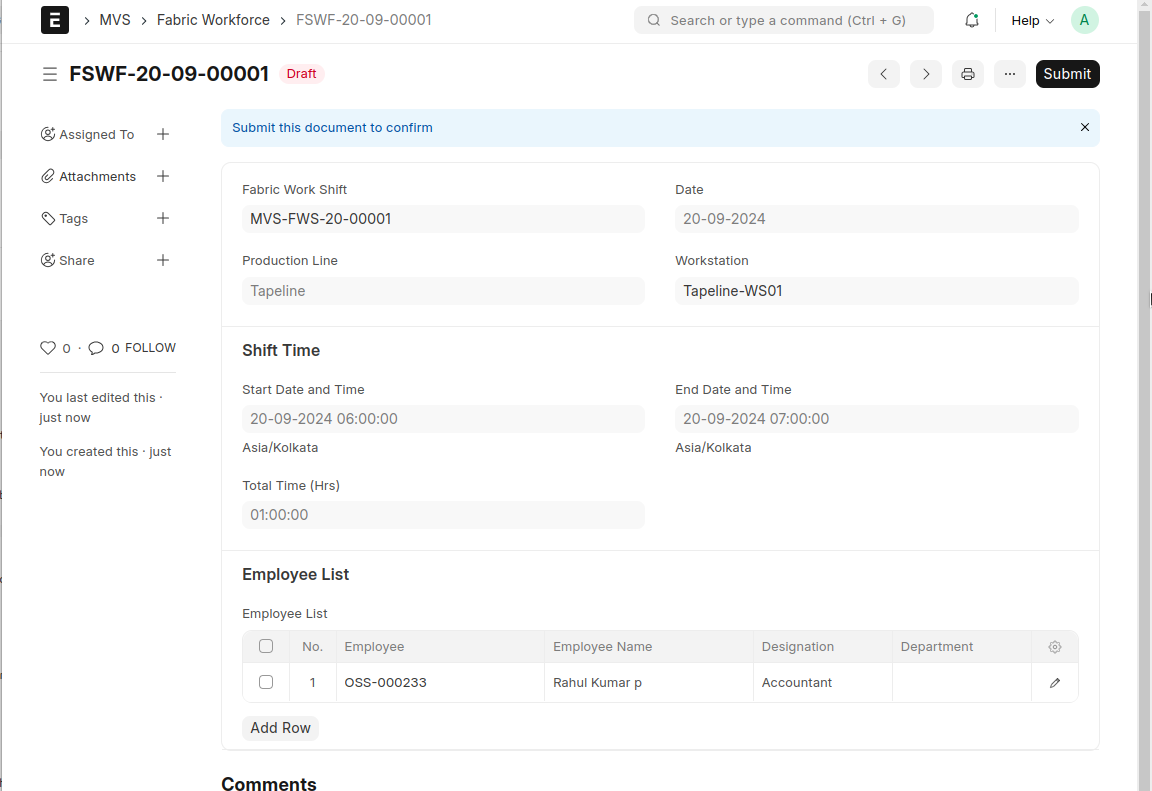Edit employee row with pencil icon

(x=1054, y=683)
